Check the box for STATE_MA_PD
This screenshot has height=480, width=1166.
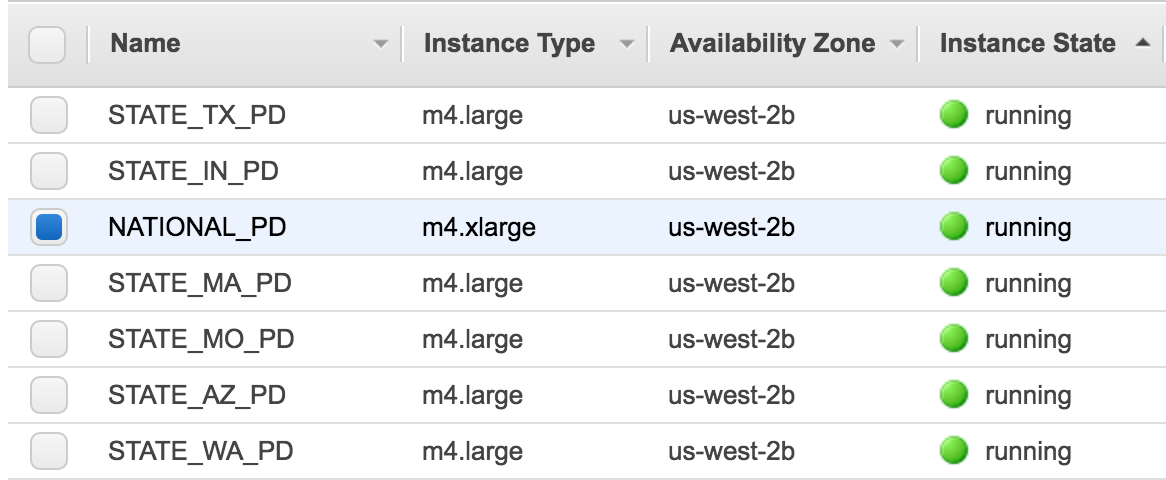coord(49,284)
